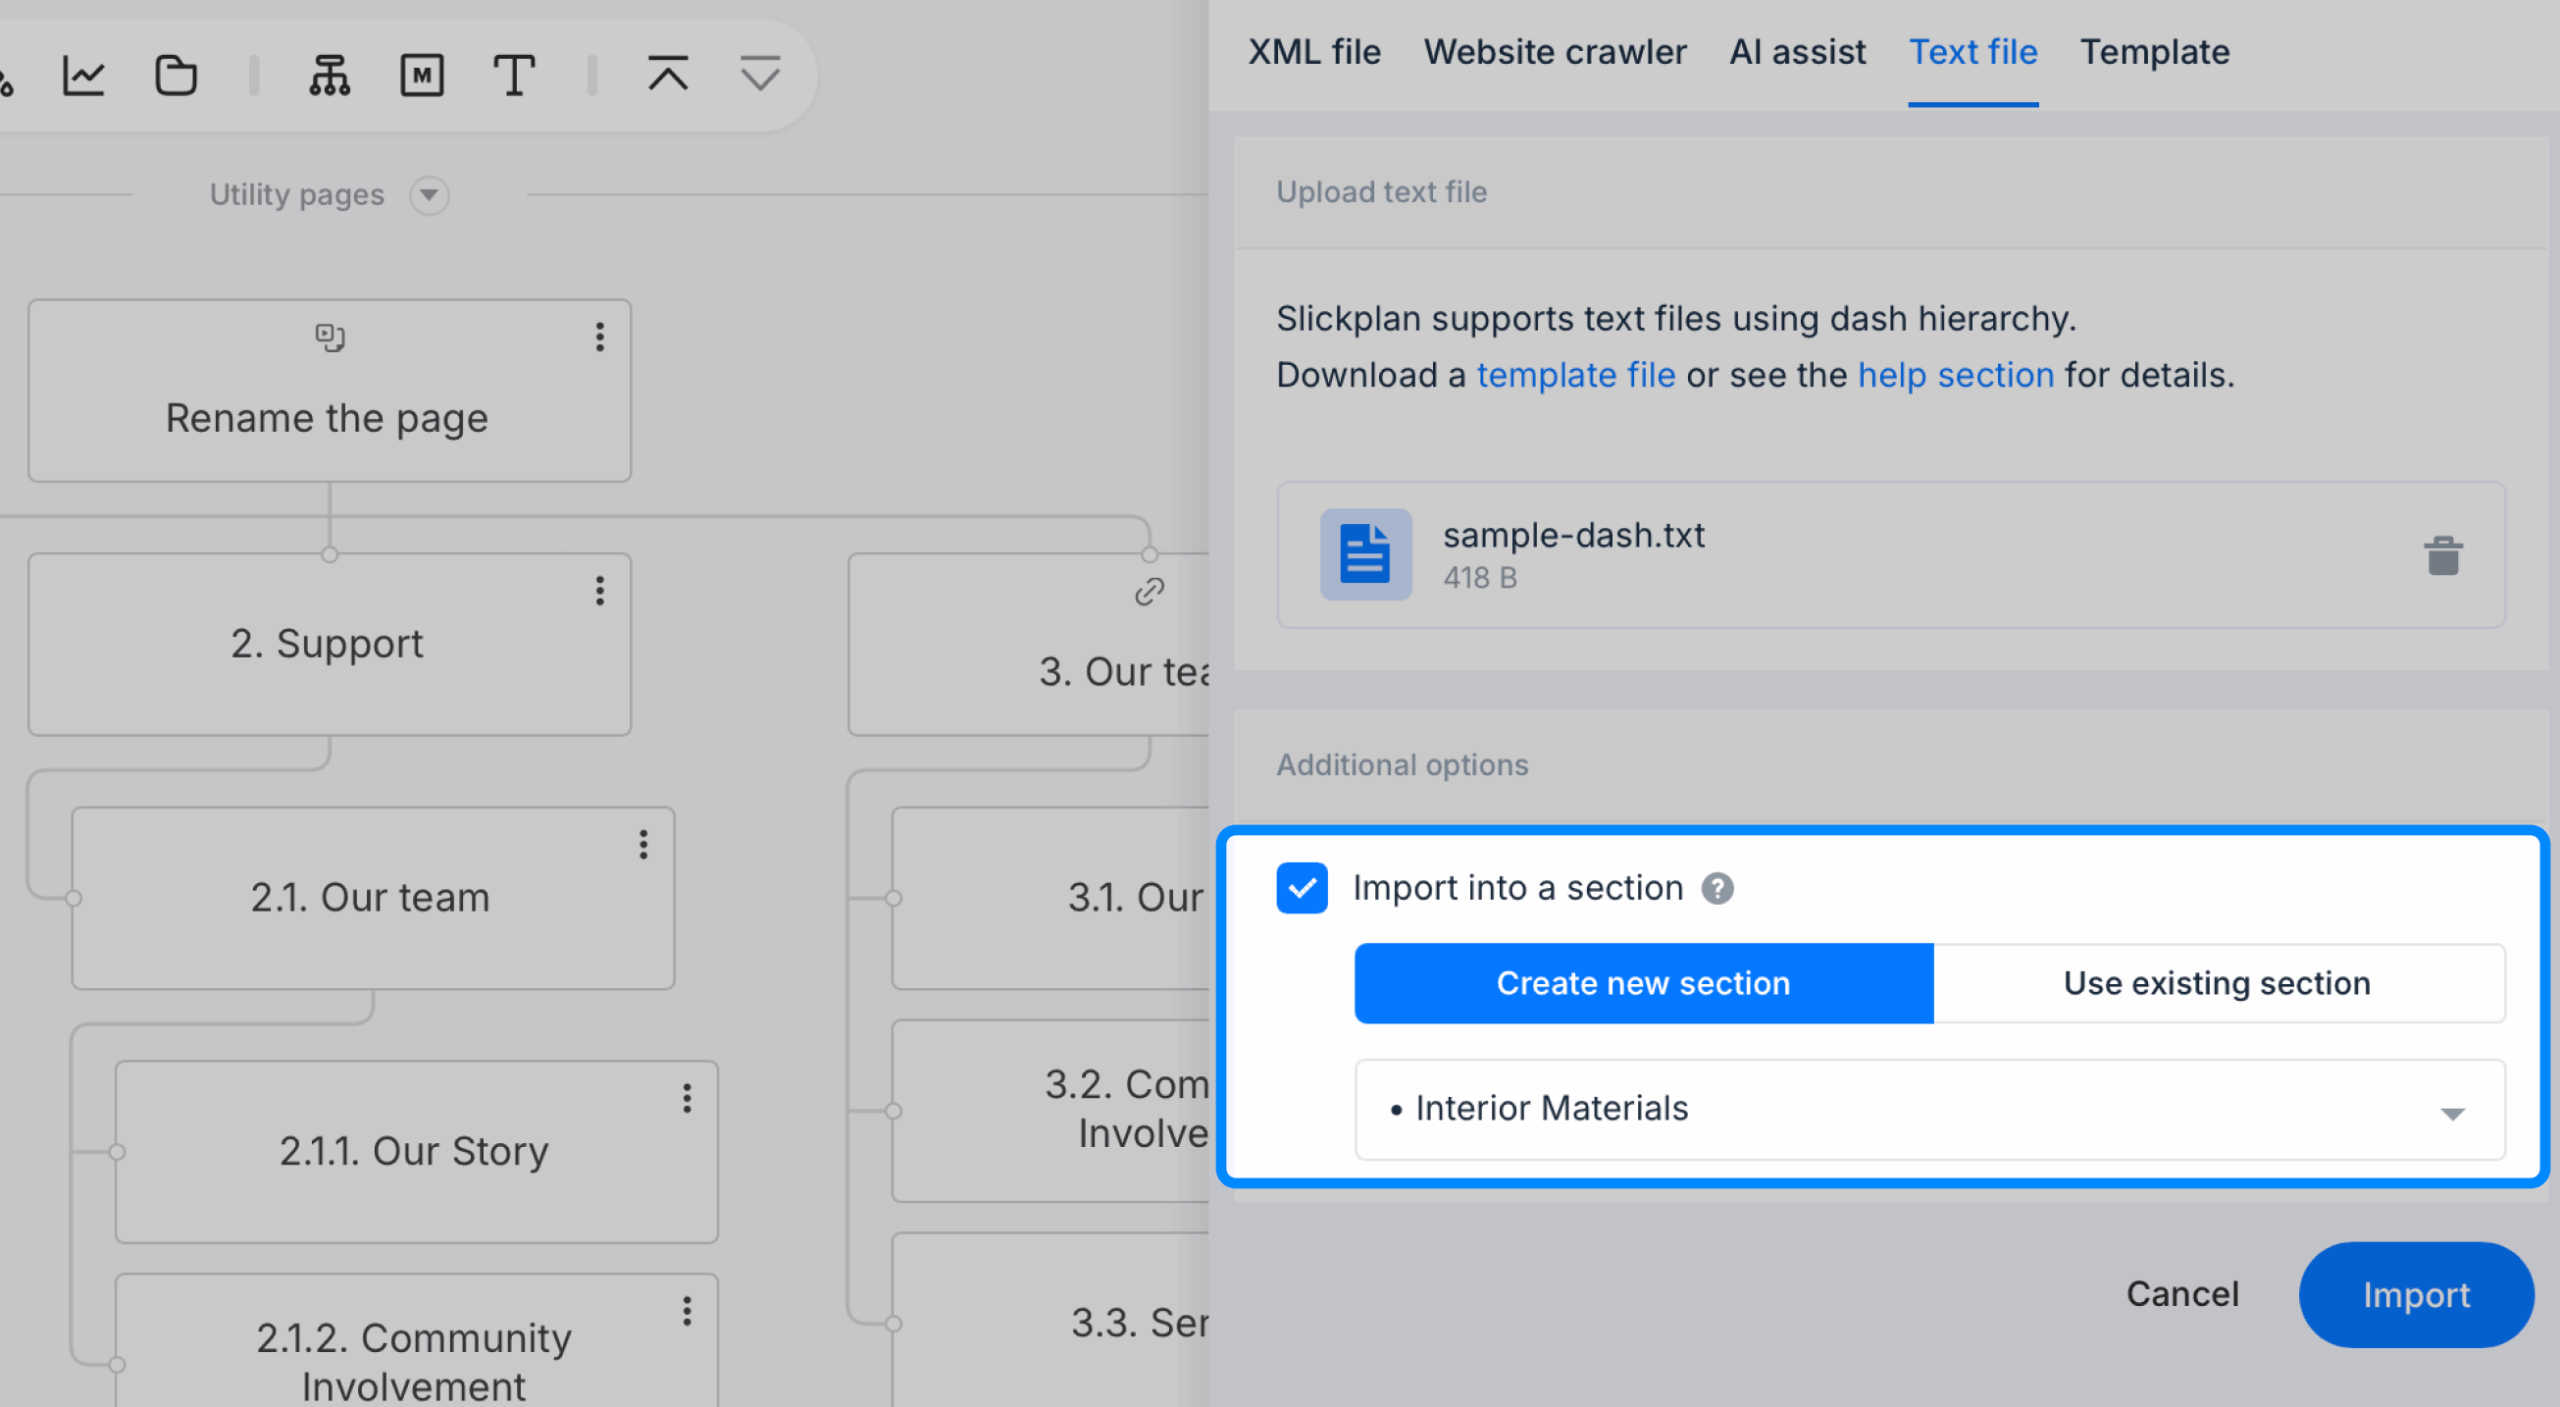This screenshot has width=2560, height=1407.
Task: Select the 2.1.2. Community Involvement card
Action: (x=416, y=1341)
